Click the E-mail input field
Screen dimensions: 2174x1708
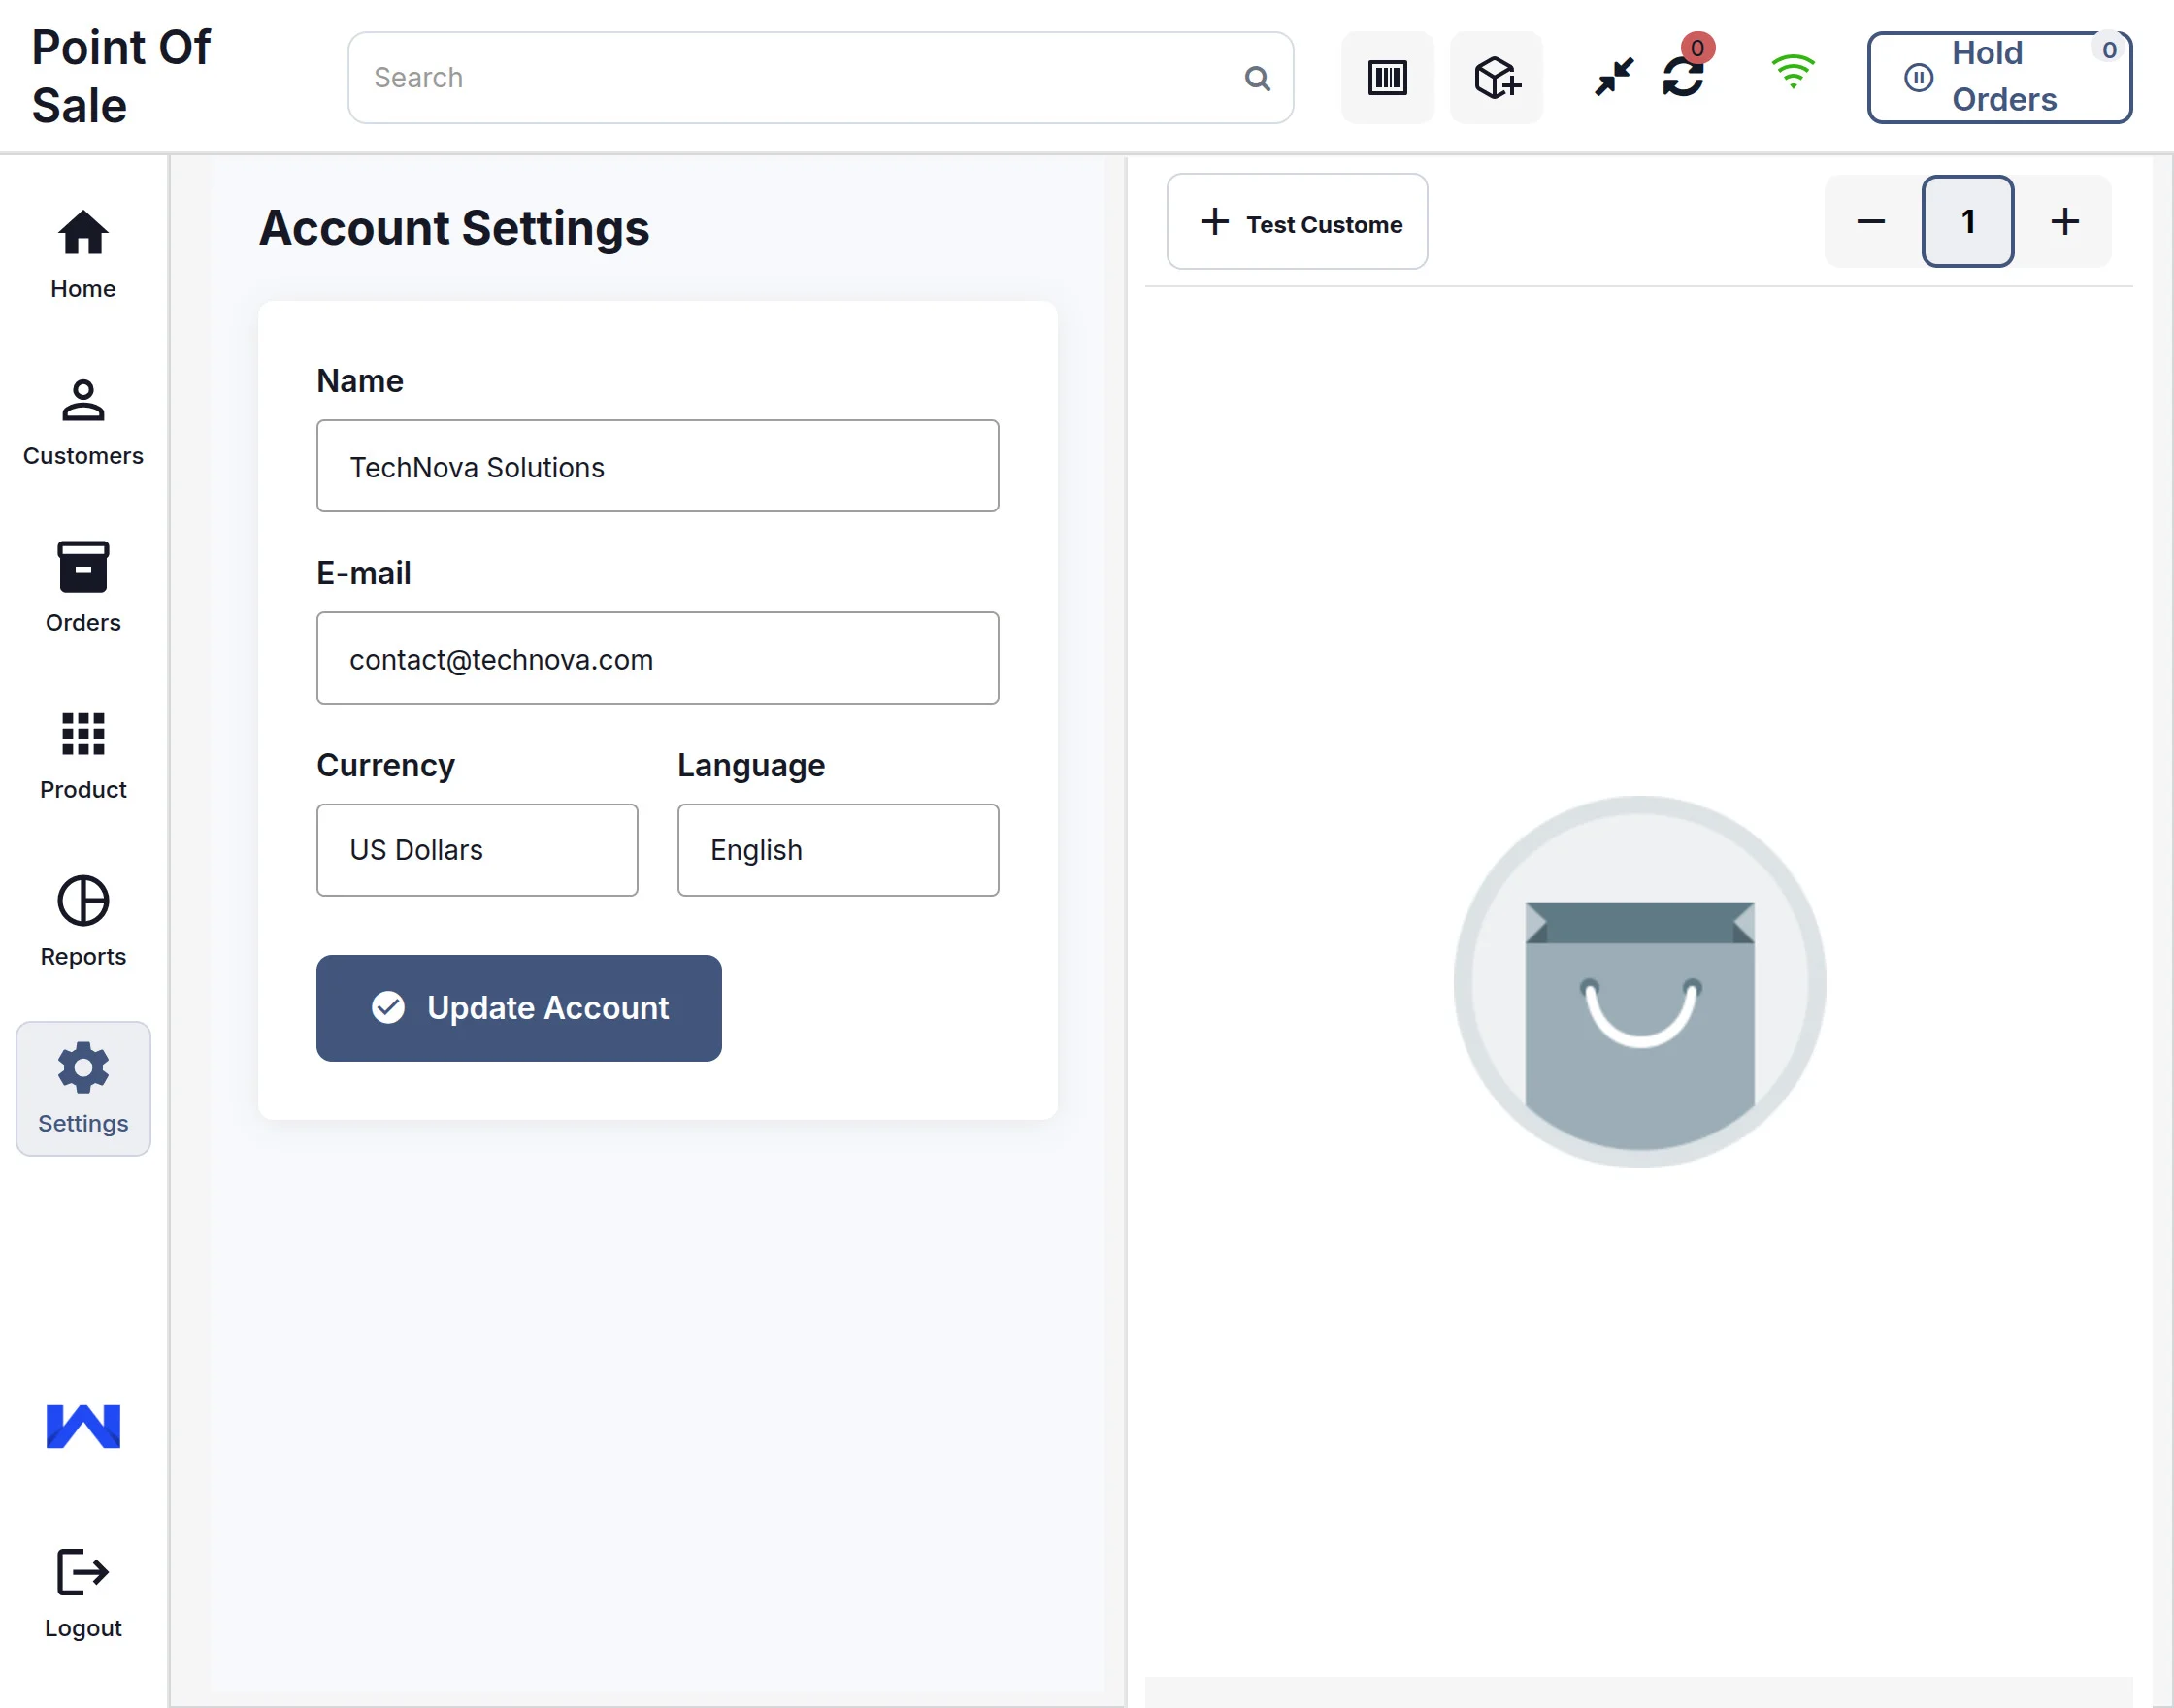click(657, 658)
